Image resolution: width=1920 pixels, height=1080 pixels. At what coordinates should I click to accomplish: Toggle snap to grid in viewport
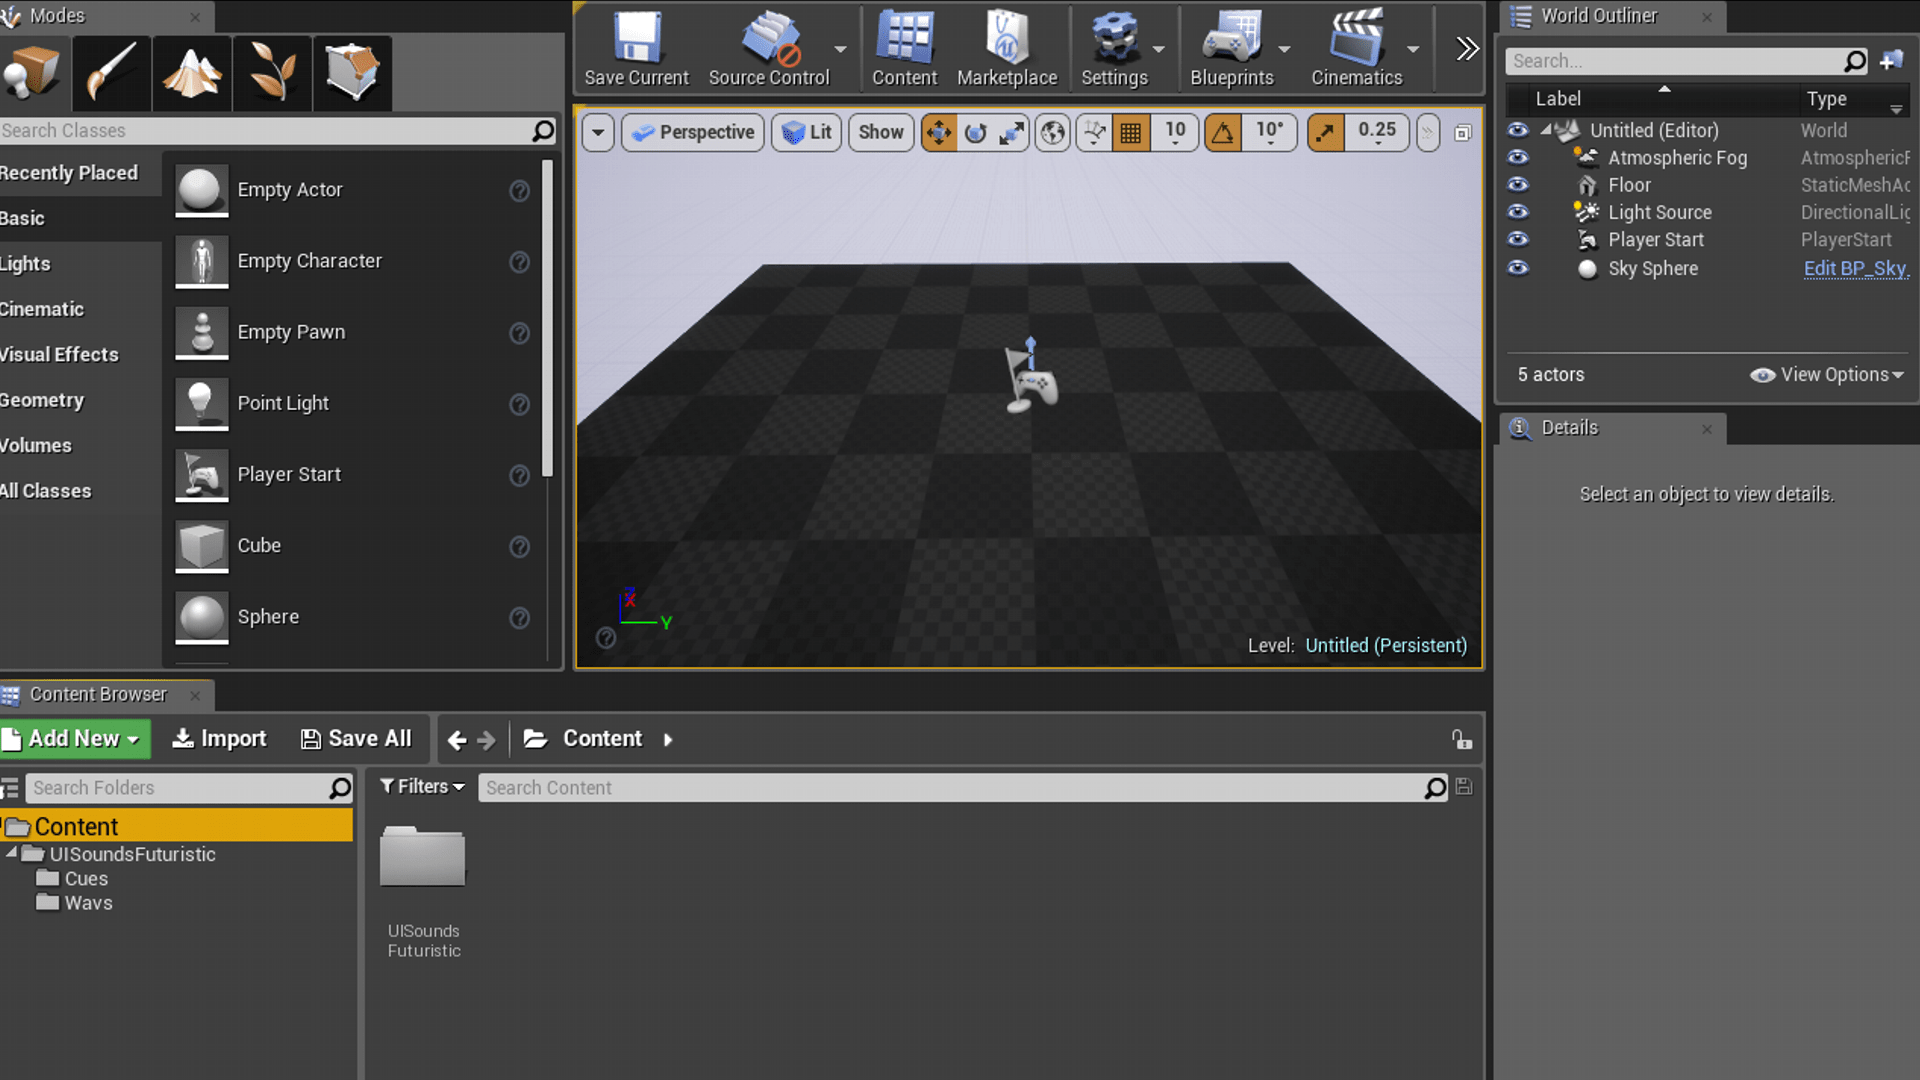(x=1131, y=132)
